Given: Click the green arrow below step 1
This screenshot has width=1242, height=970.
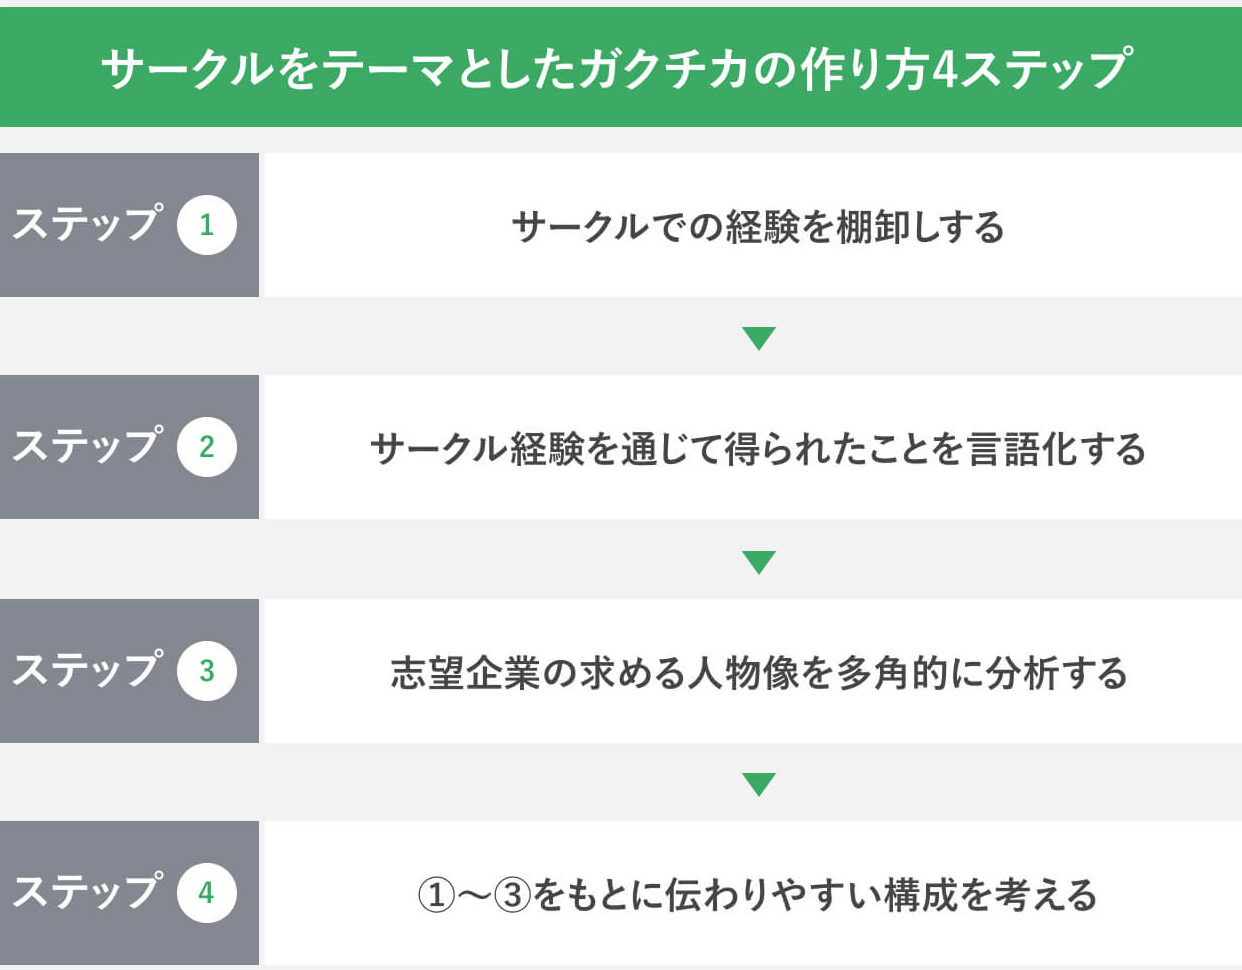Looking at the screenshot, I should coord(760,339).
